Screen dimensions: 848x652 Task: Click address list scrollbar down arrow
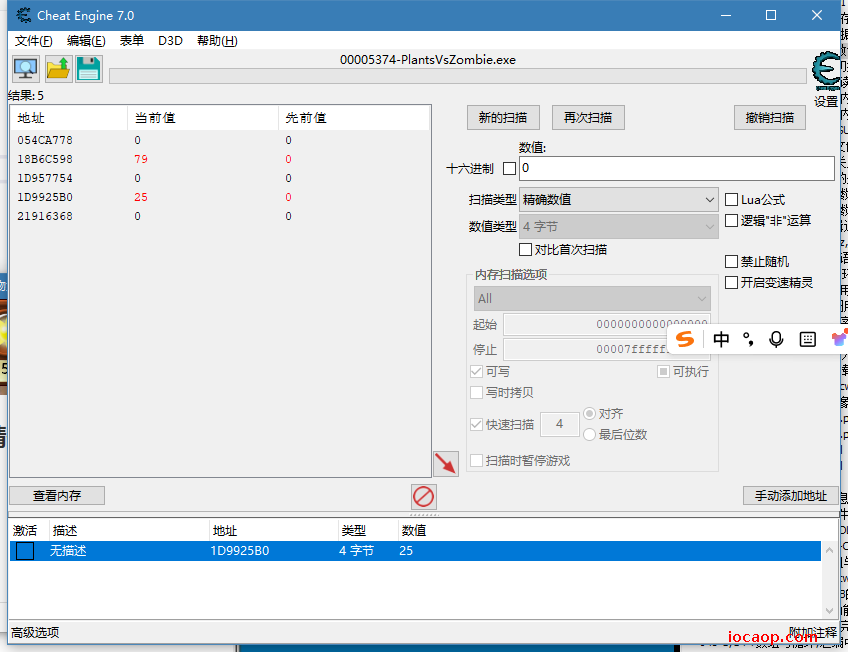829,610
